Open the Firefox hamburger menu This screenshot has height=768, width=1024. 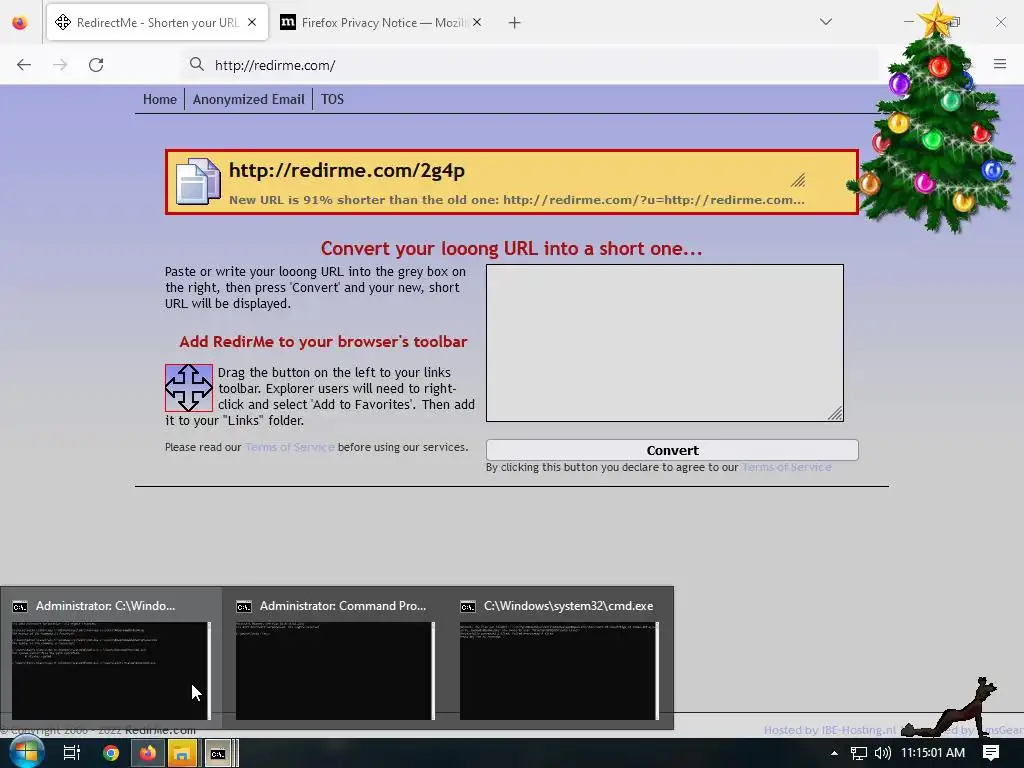point(1000,64)
